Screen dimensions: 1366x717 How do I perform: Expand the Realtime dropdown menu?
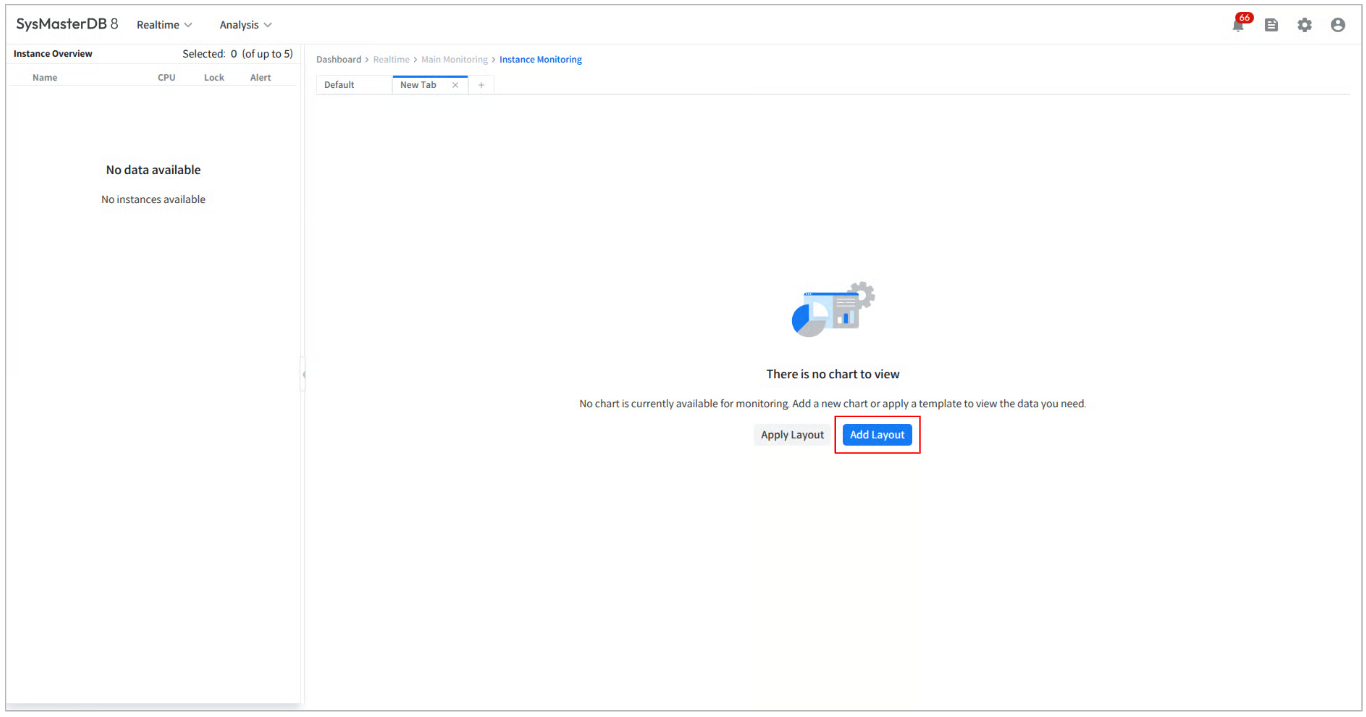coord(164,25)
